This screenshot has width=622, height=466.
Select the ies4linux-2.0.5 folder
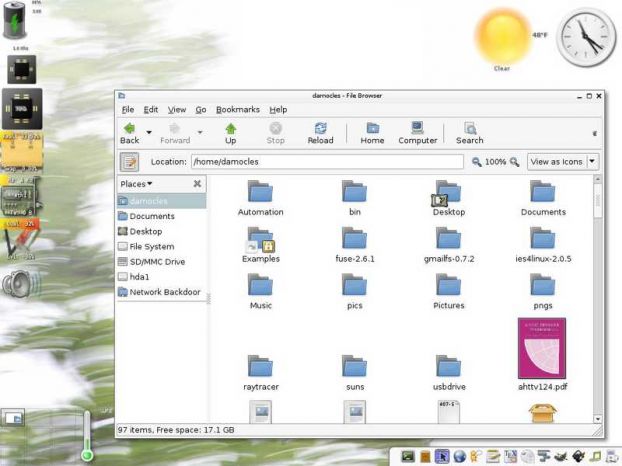point(543,245)
